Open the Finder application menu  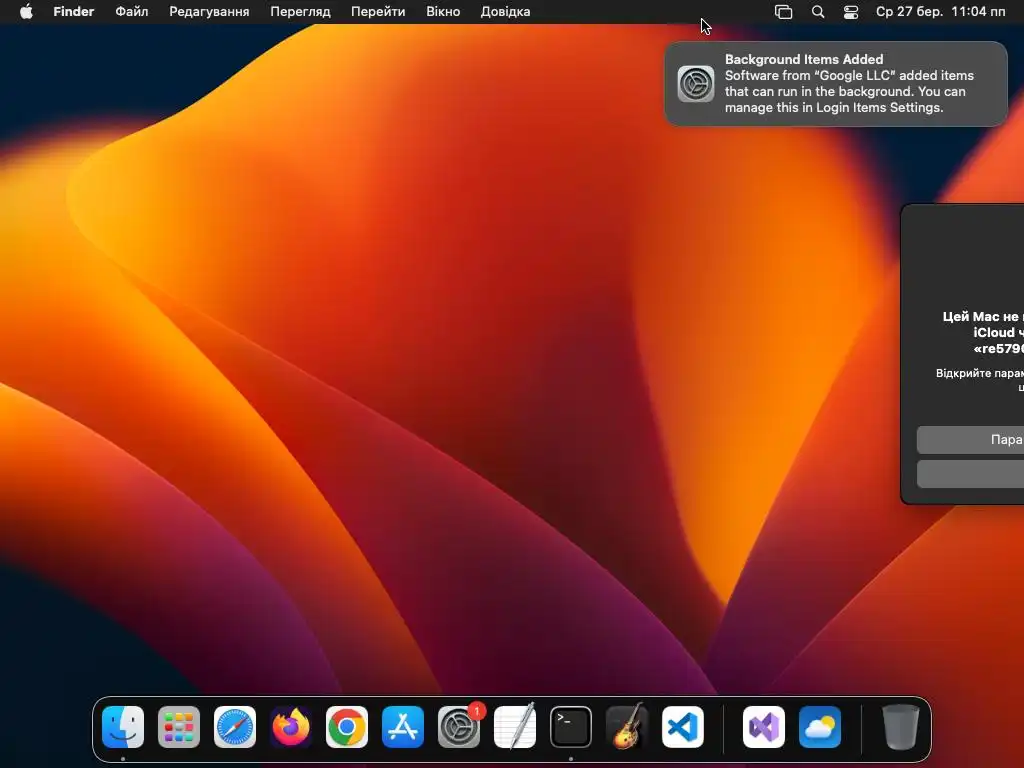click(x=74, y=12)
